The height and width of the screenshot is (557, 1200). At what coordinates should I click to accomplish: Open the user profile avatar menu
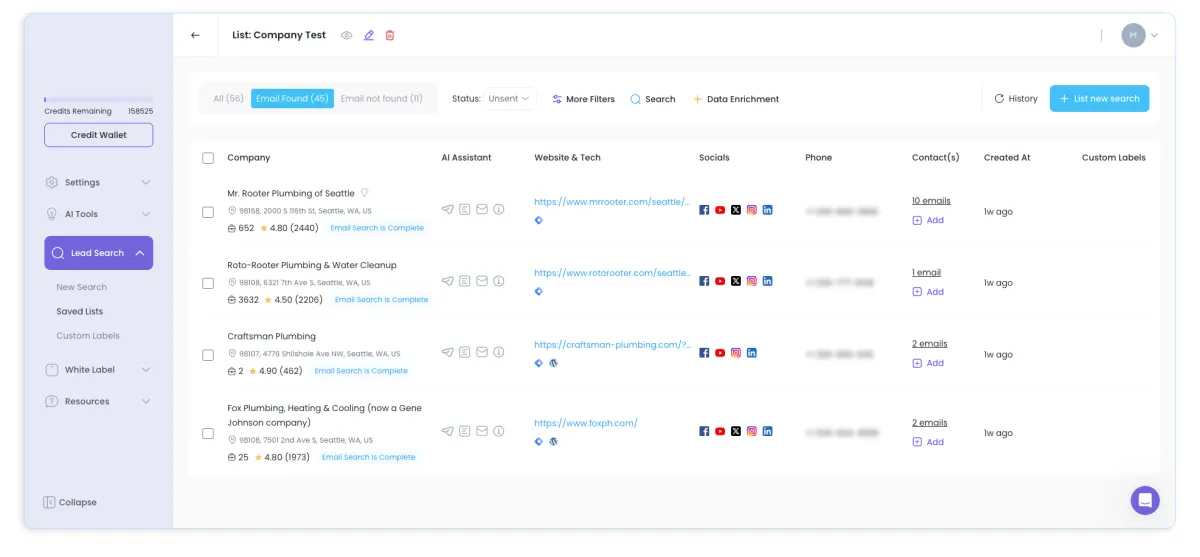pyautogui.click(x=1139, y=35)
